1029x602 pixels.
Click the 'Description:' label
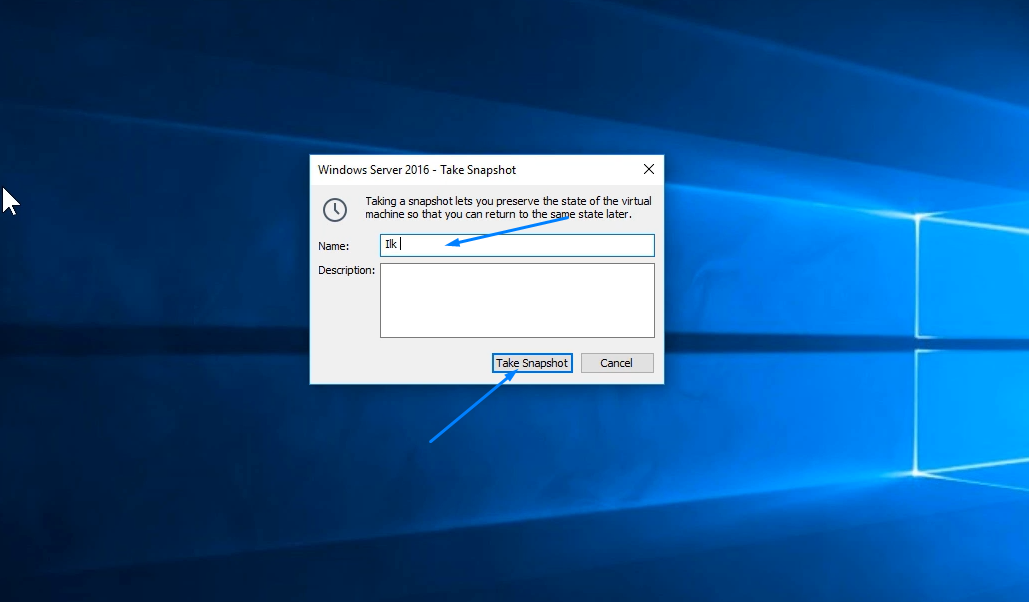pos(346,270)
